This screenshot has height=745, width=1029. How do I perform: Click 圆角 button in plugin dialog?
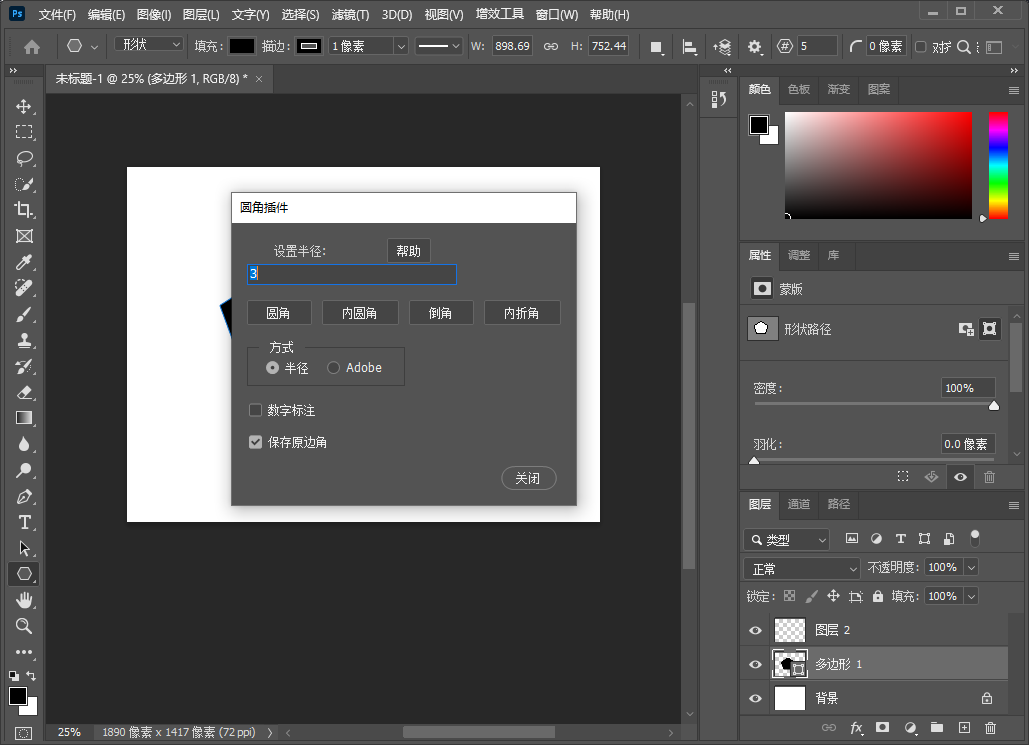(x=279, y=313)
